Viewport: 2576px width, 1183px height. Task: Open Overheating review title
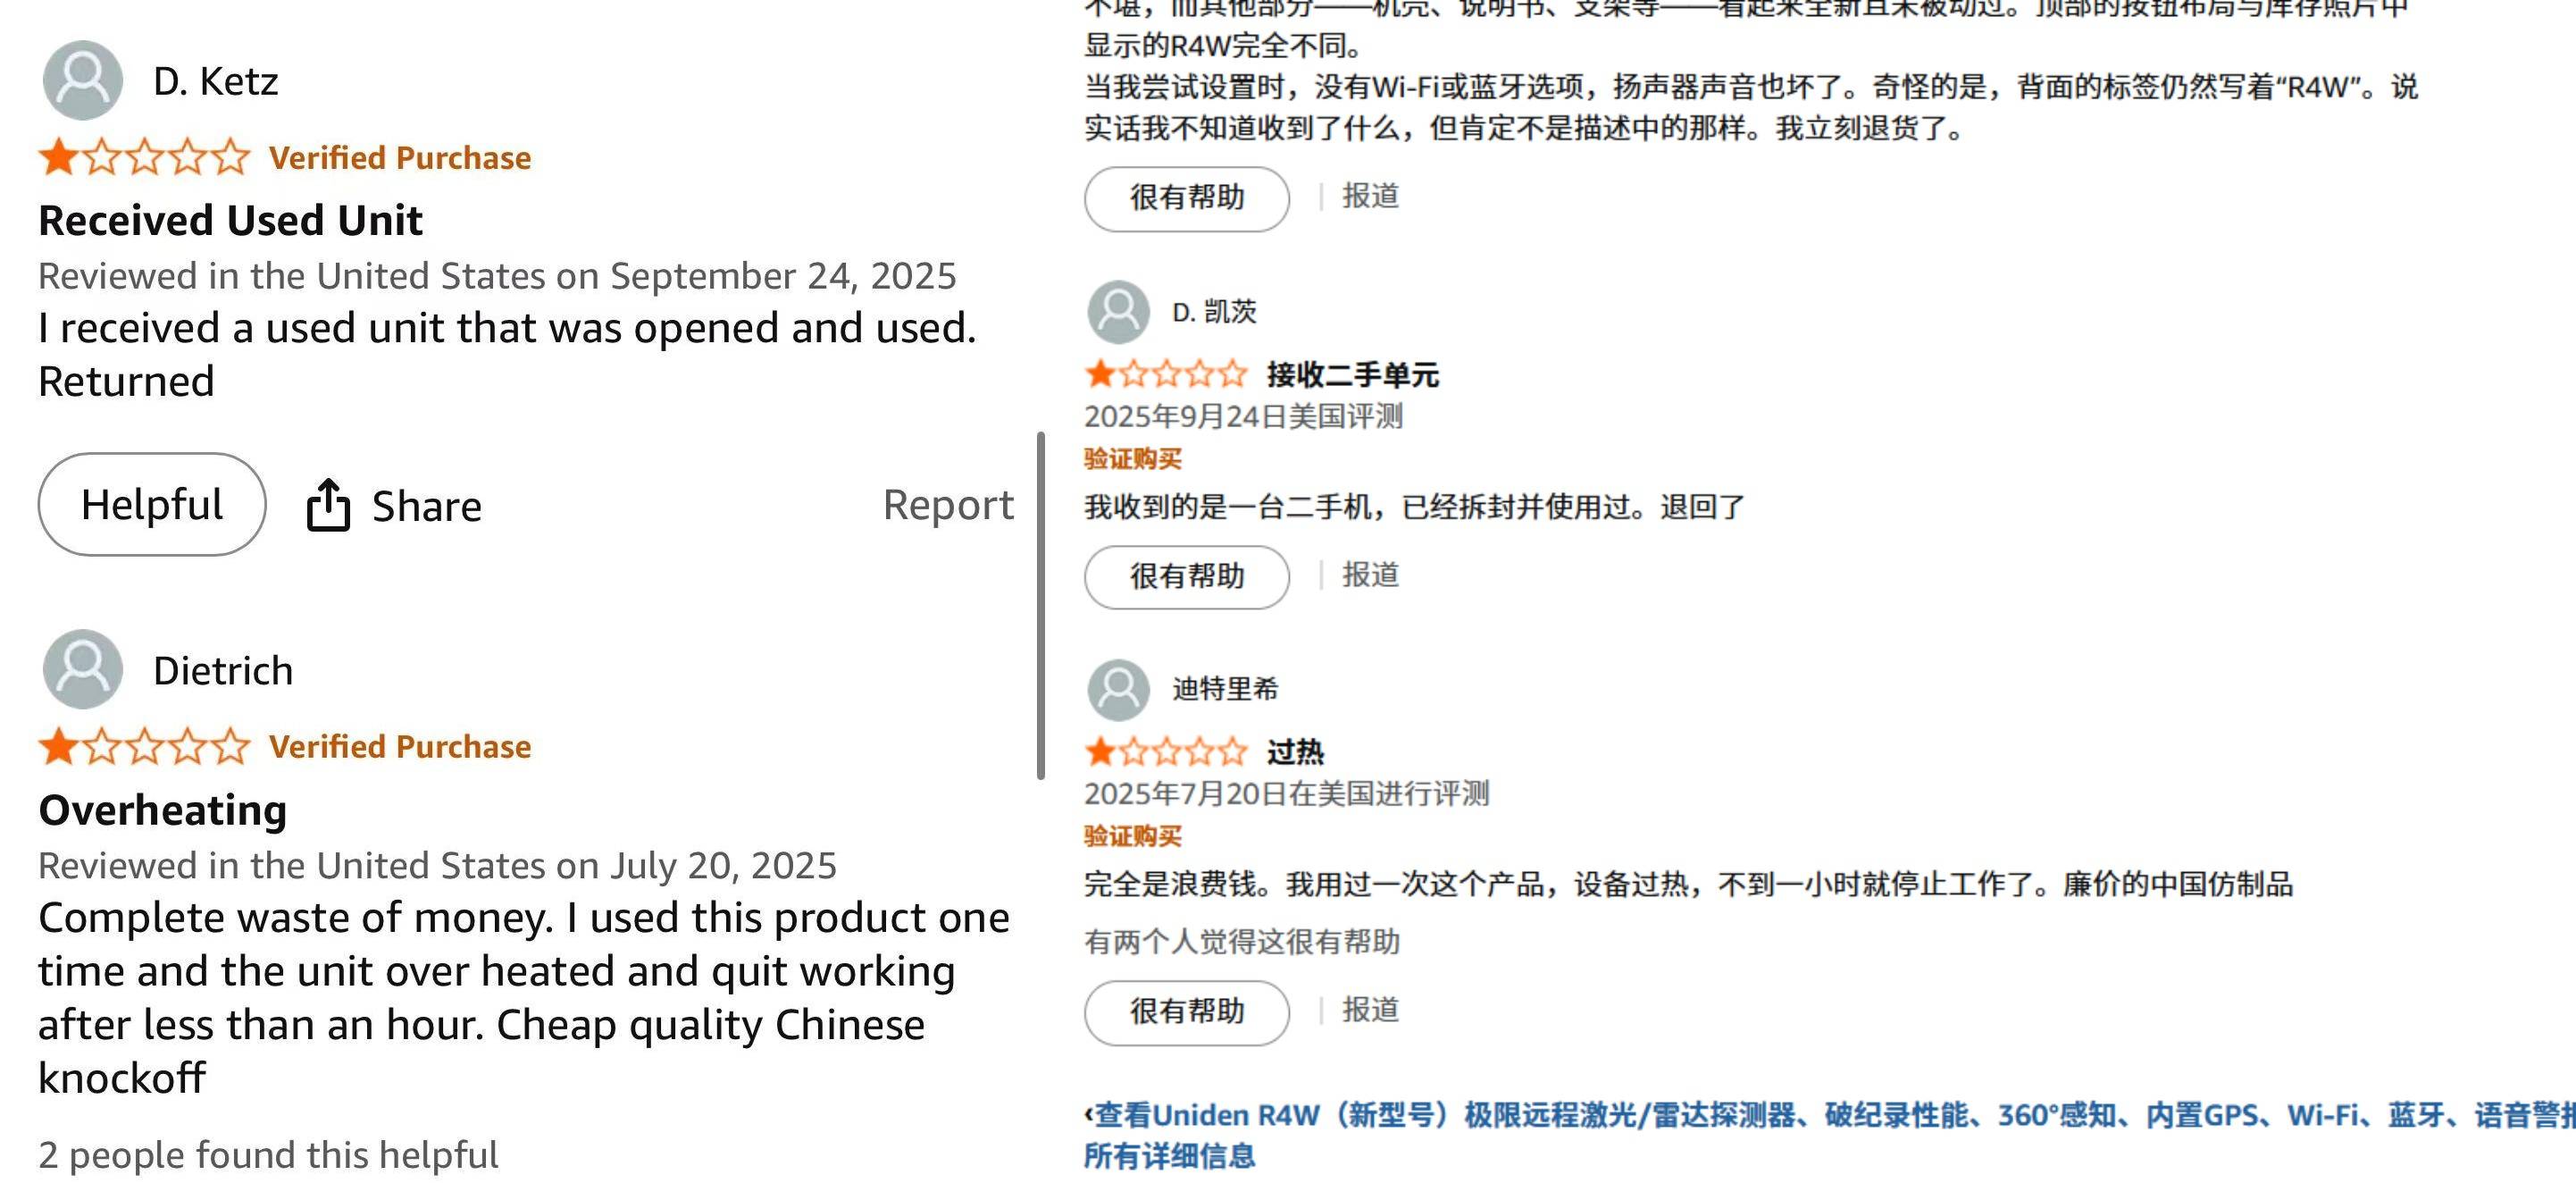point(163,810)
